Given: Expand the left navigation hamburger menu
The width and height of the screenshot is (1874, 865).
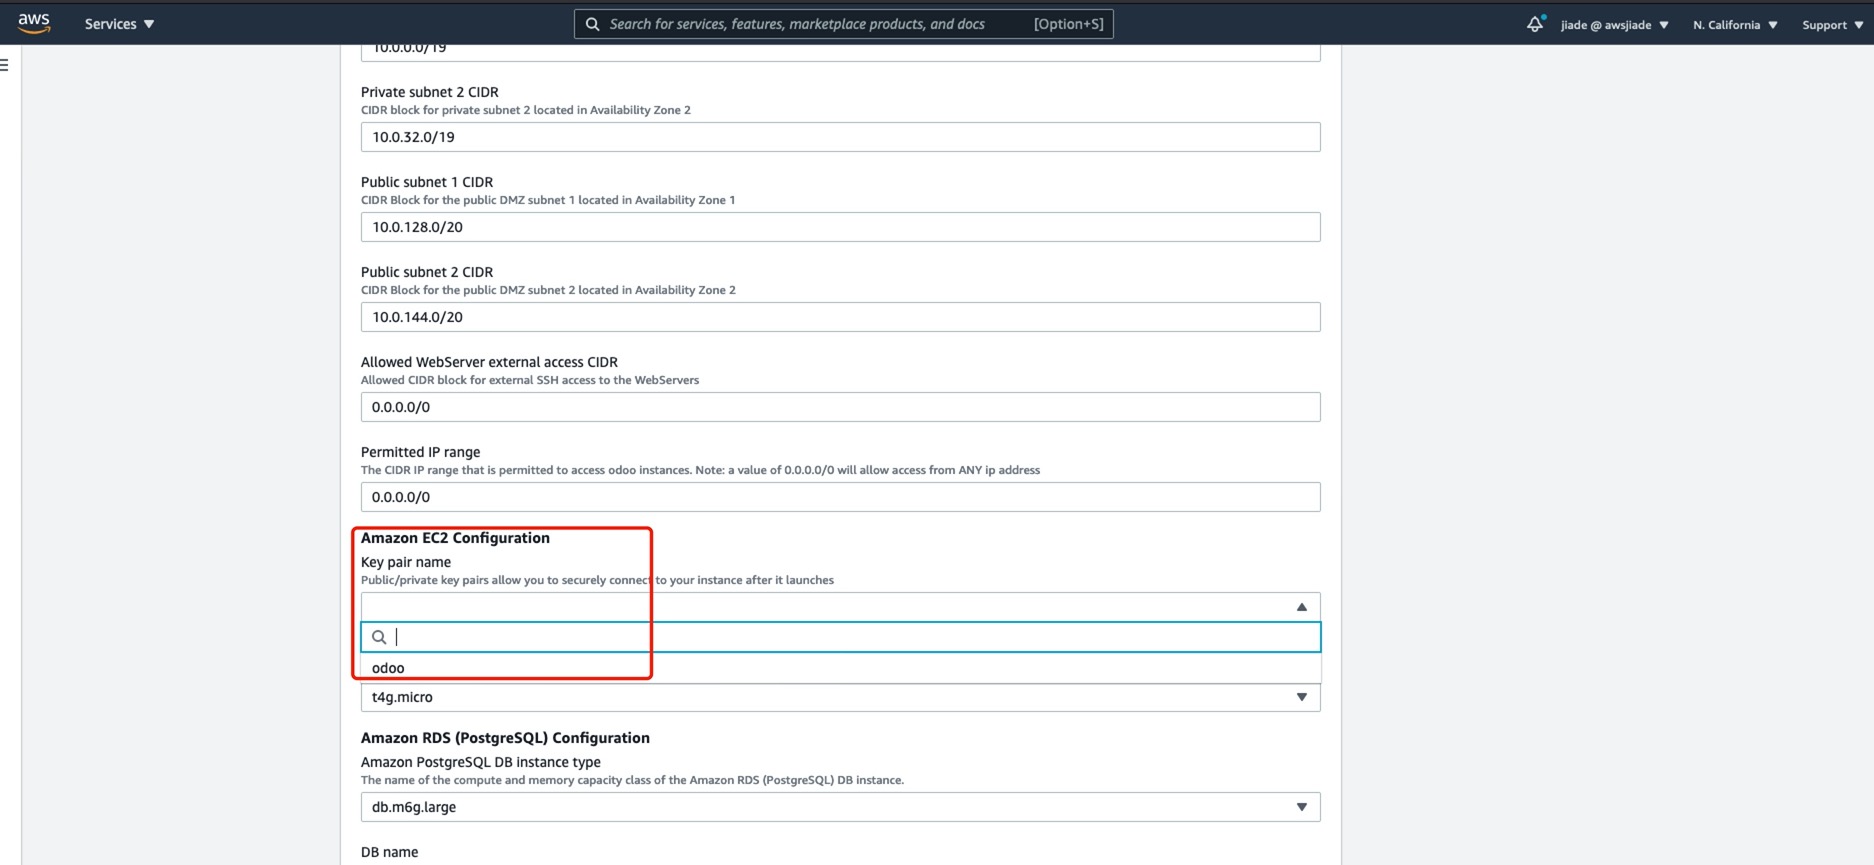Looking at the screenshot, I should tap(5, 65).
